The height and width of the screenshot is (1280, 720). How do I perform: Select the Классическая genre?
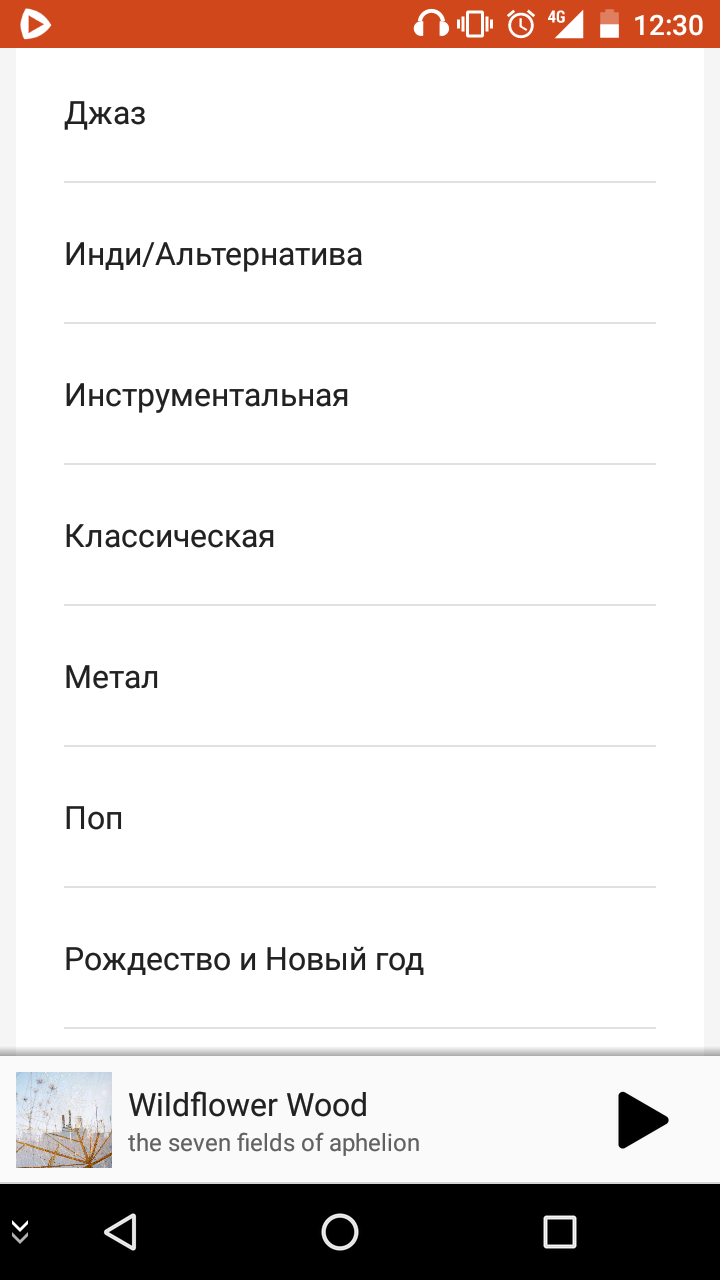pyautogui.click(x=360, y=536)
